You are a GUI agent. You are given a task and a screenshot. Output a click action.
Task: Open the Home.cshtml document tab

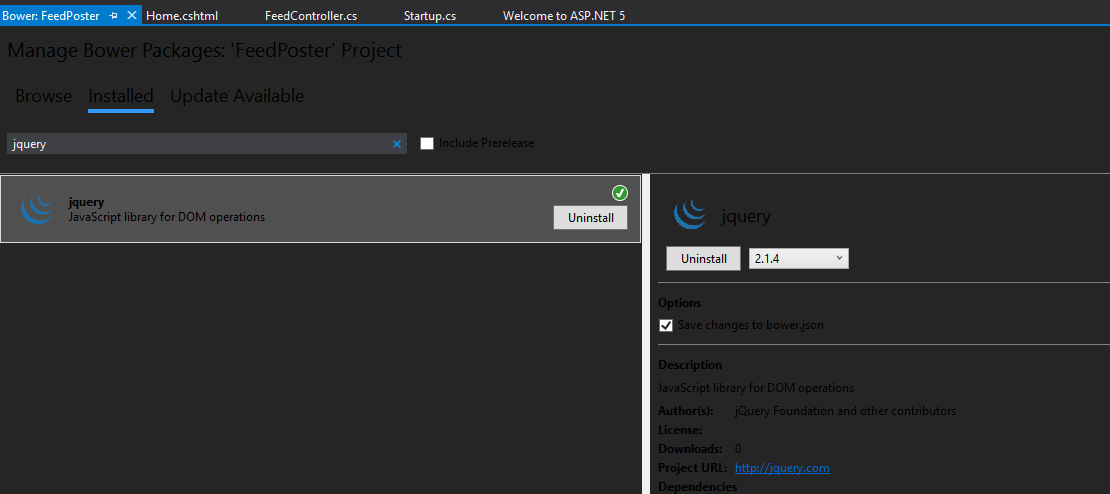pyautogui.click(x=182, y=16)
